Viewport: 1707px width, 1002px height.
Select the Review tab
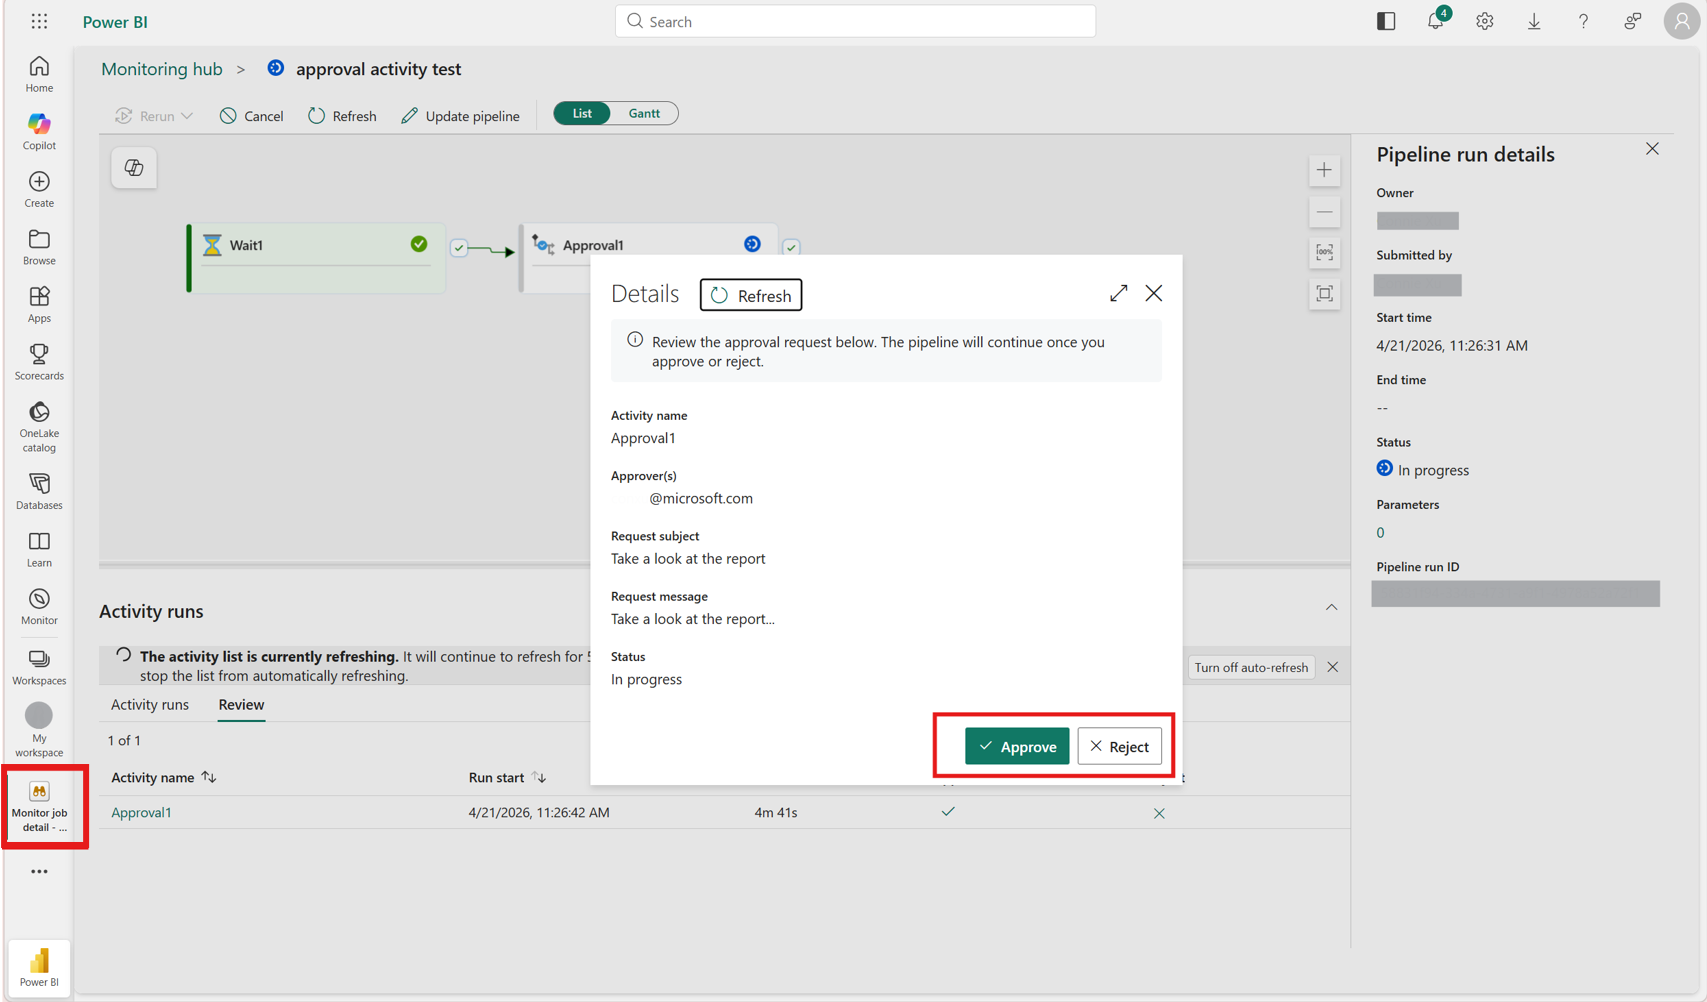[241, 705]
